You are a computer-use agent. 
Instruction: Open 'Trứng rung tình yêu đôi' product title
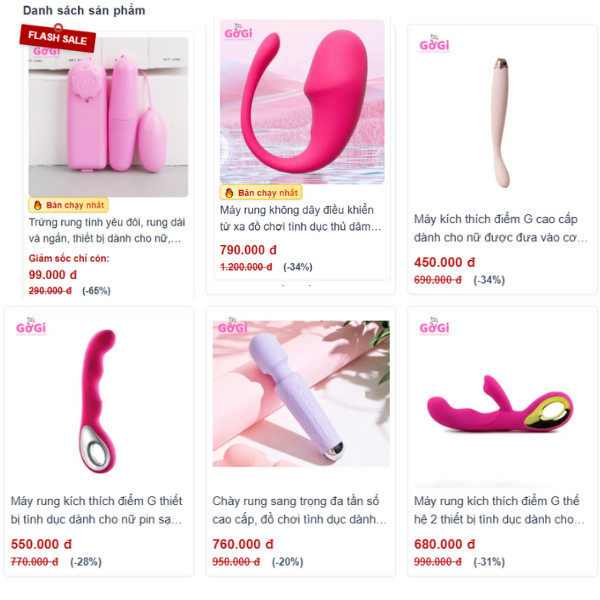coord(107,230)
